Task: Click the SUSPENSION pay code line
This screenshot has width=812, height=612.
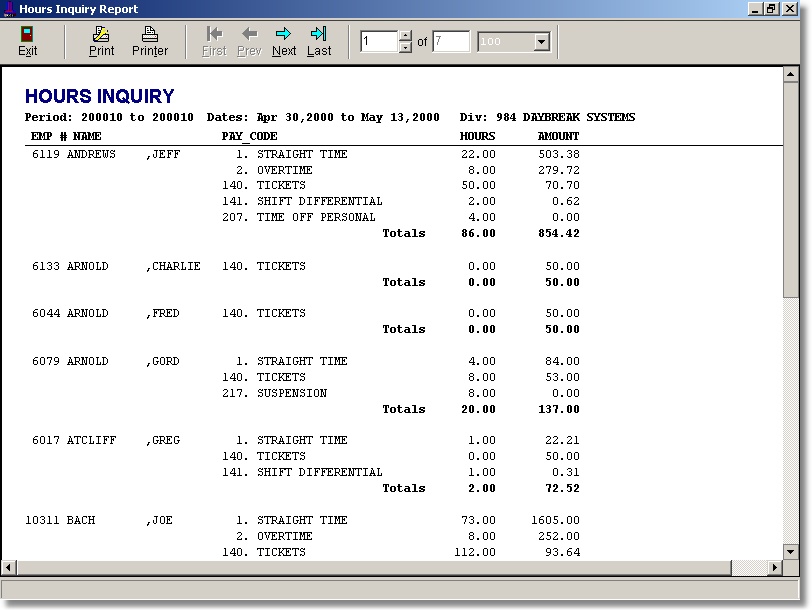Action: 274,394
